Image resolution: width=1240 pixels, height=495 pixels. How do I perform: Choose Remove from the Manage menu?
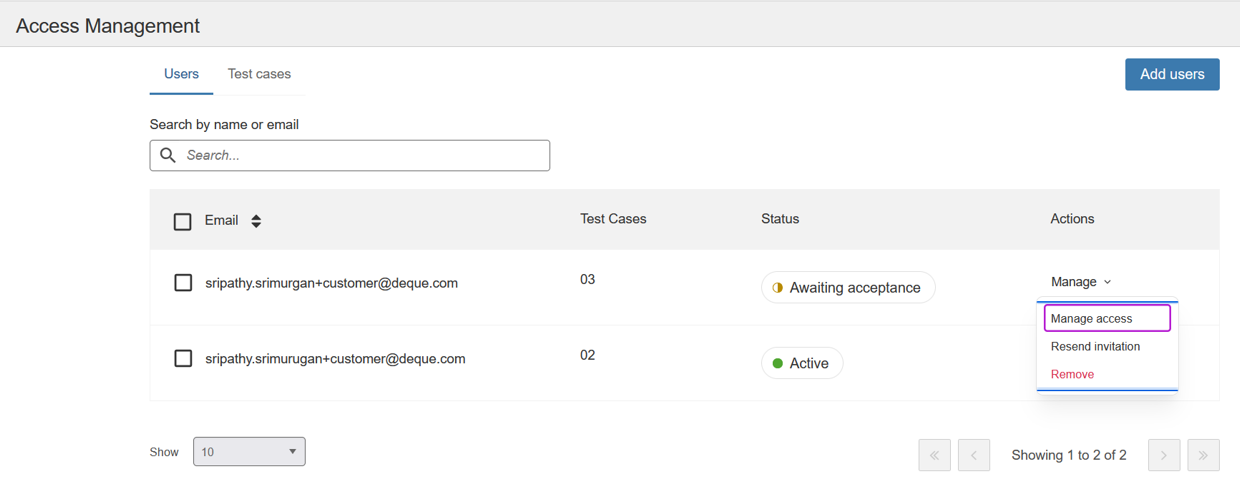coord(1107,374)
